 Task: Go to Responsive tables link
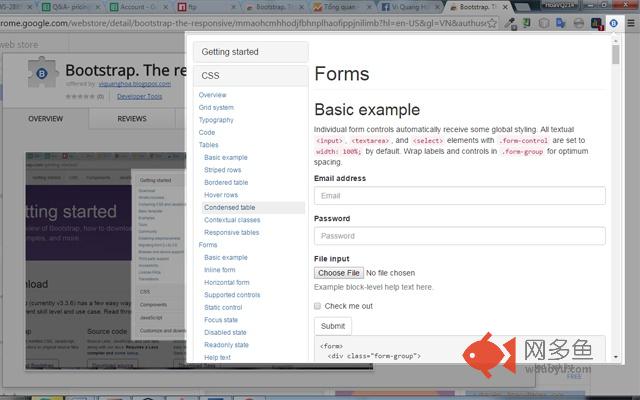pos(231,233)
